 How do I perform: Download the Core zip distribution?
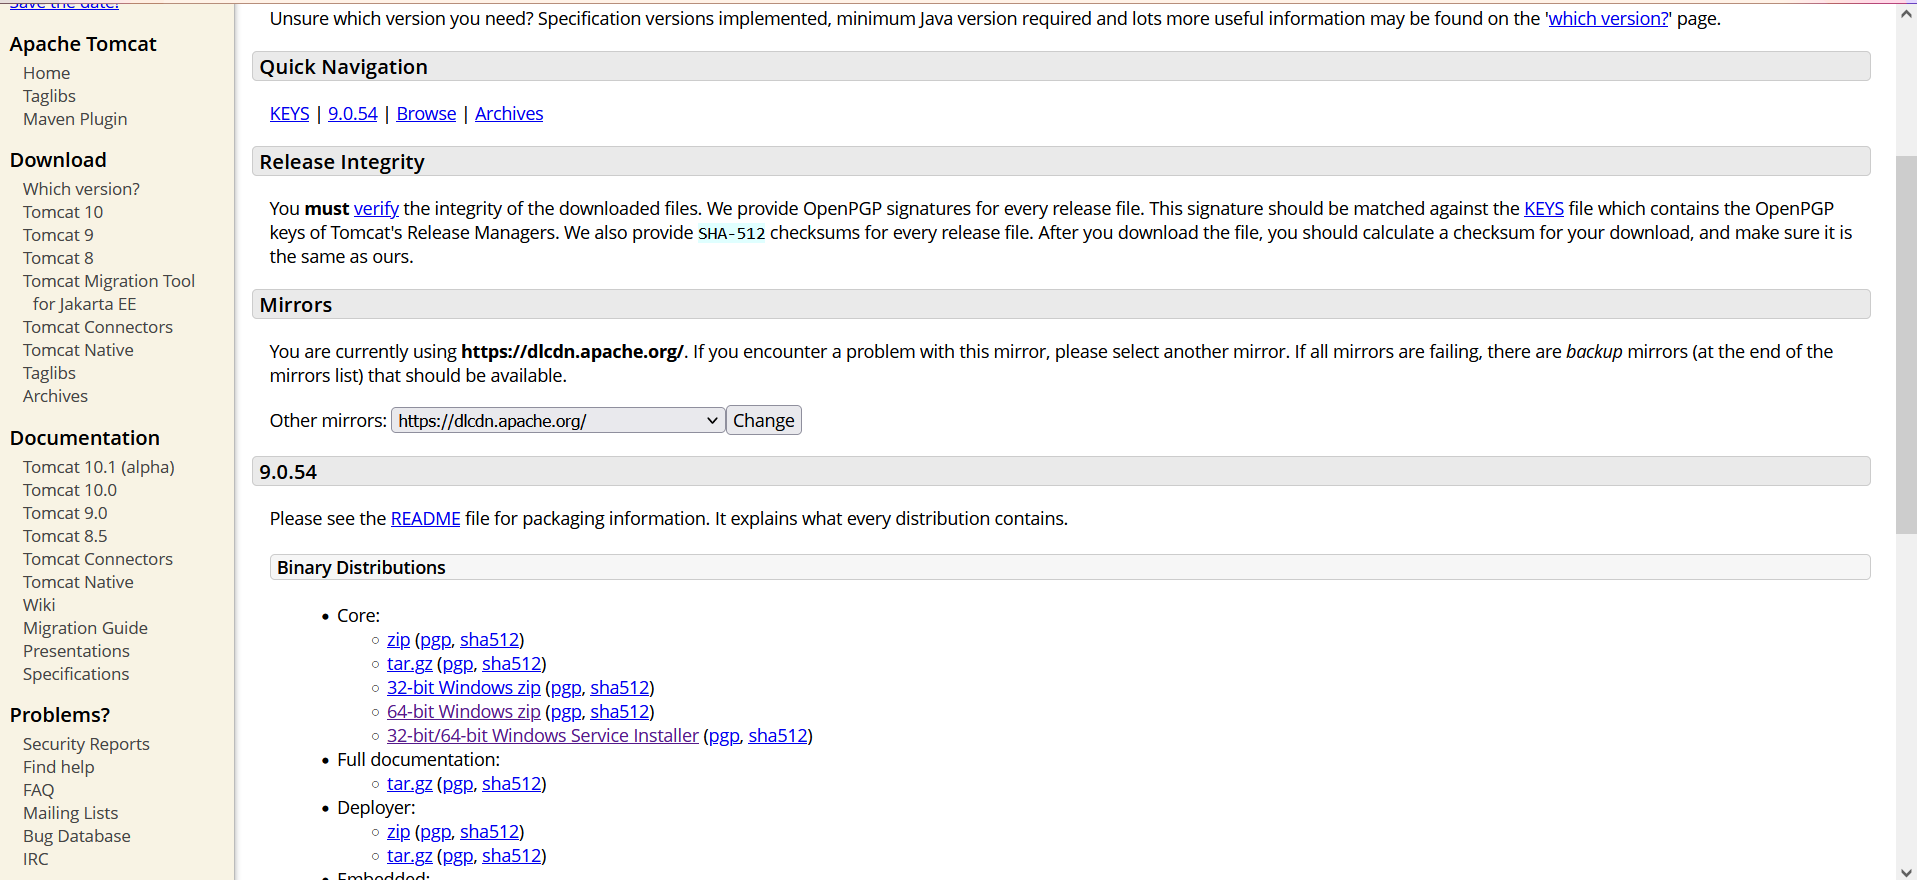[399, 639]
